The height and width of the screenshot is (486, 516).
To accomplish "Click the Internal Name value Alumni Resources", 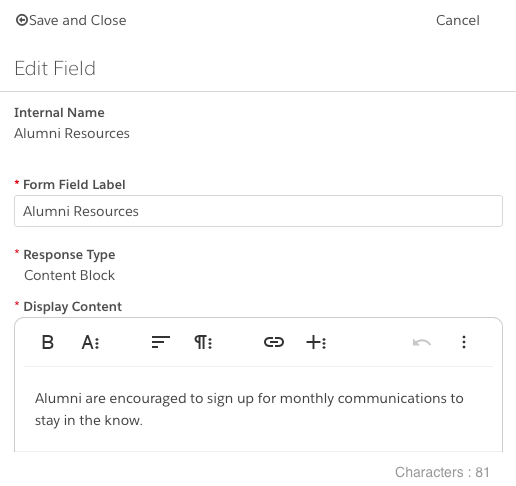I will (x=72, y=133).
